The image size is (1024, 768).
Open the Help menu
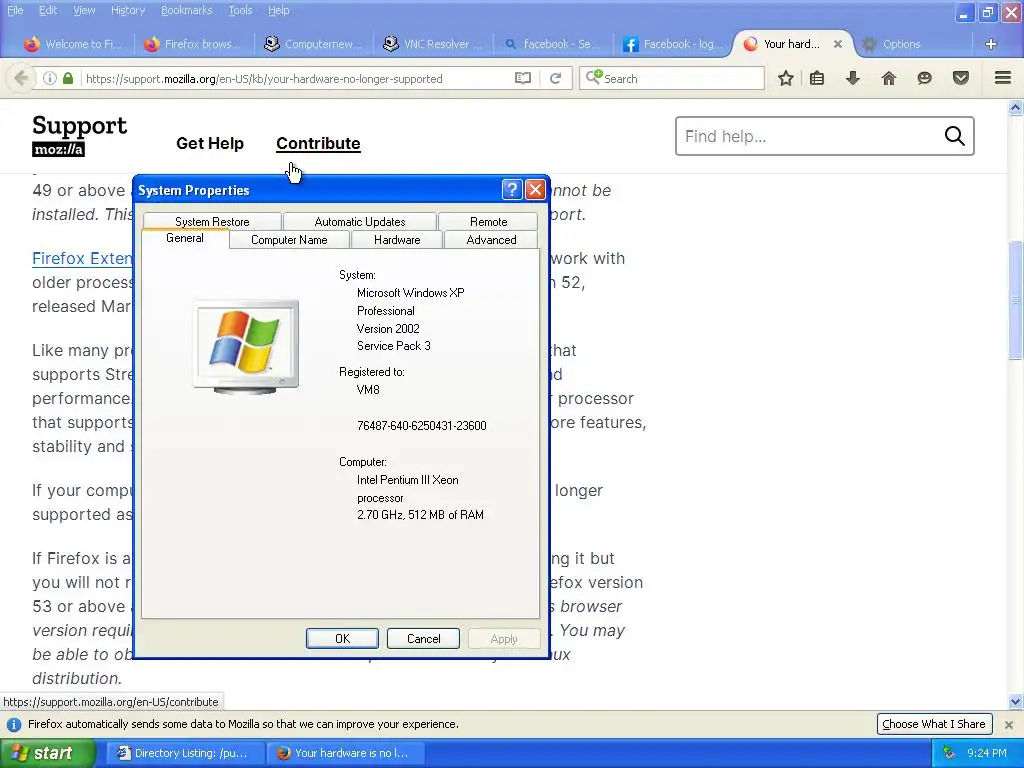point(278,10)
